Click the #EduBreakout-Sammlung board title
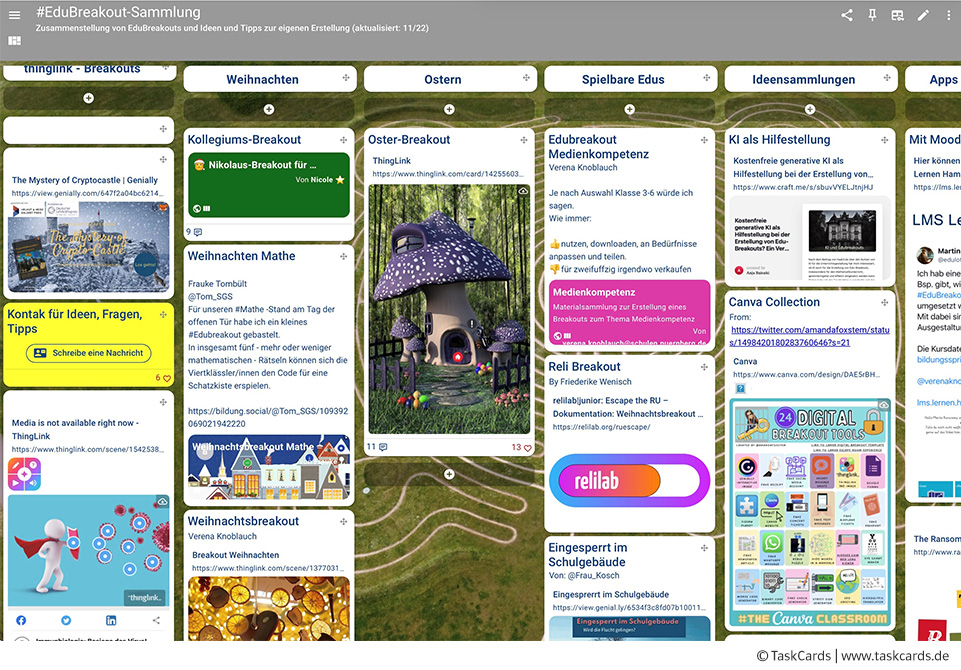961x670 pixels. coord(118,12)
